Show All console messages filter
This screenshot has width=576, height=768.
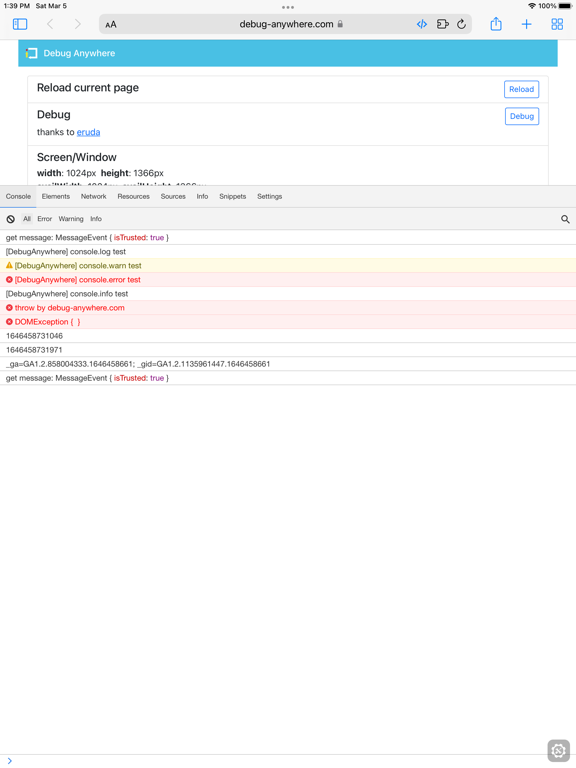point(27,219)
